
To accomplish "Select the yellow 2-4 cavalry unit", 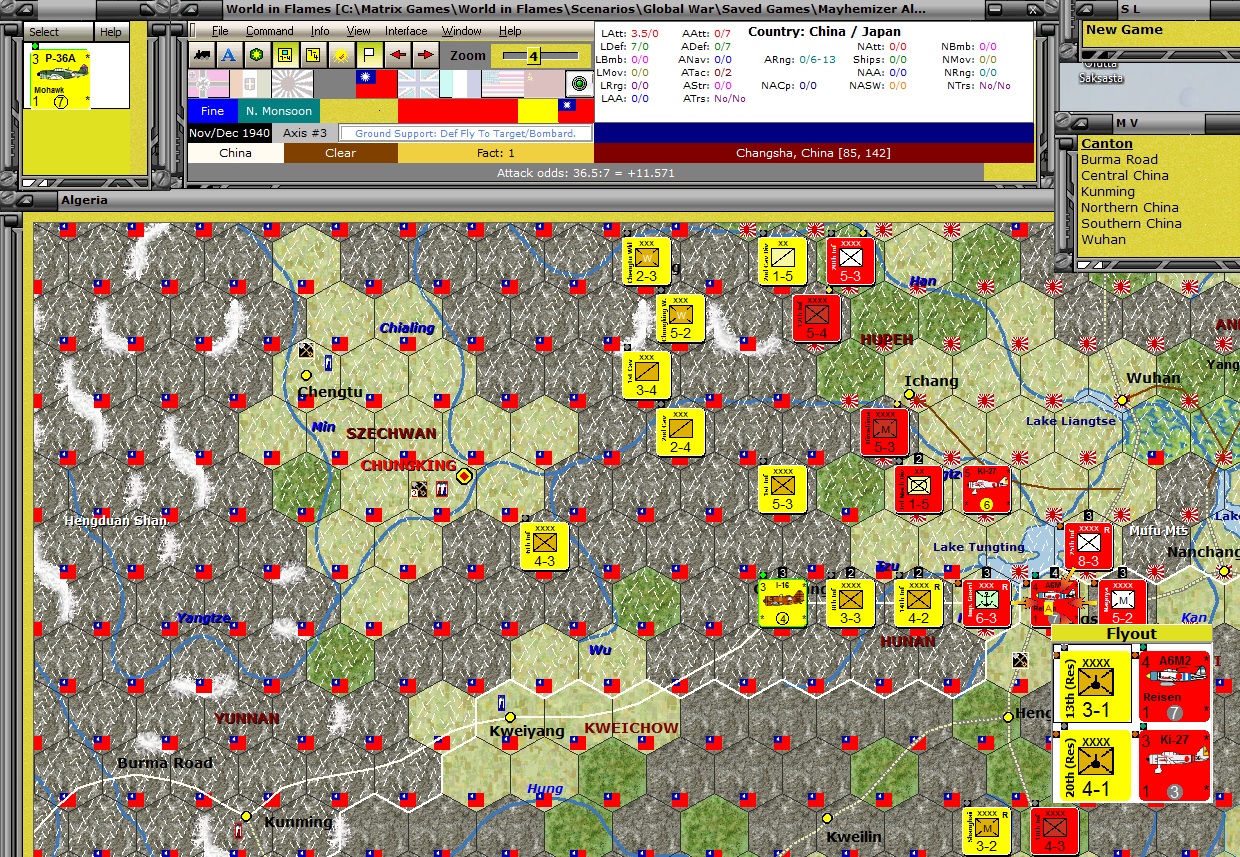I will [680, 433].
